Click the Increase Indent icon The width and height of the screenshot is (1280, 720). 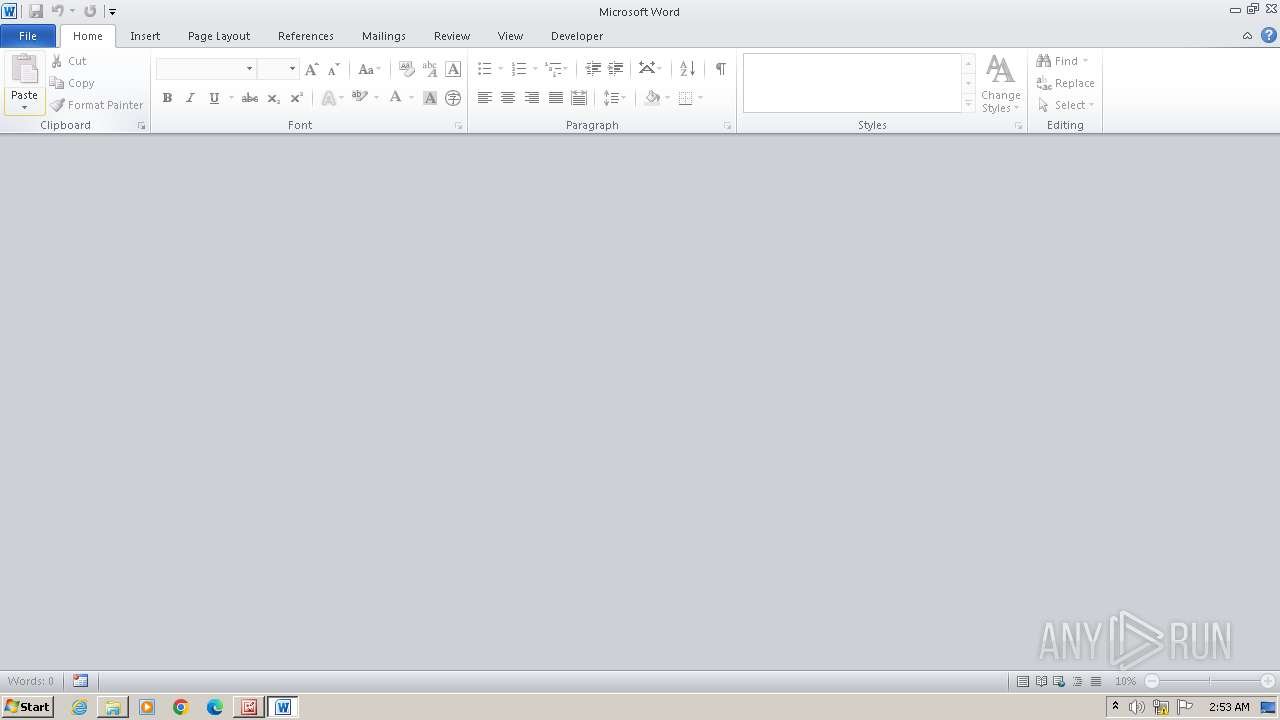click(x=616, y=69)
